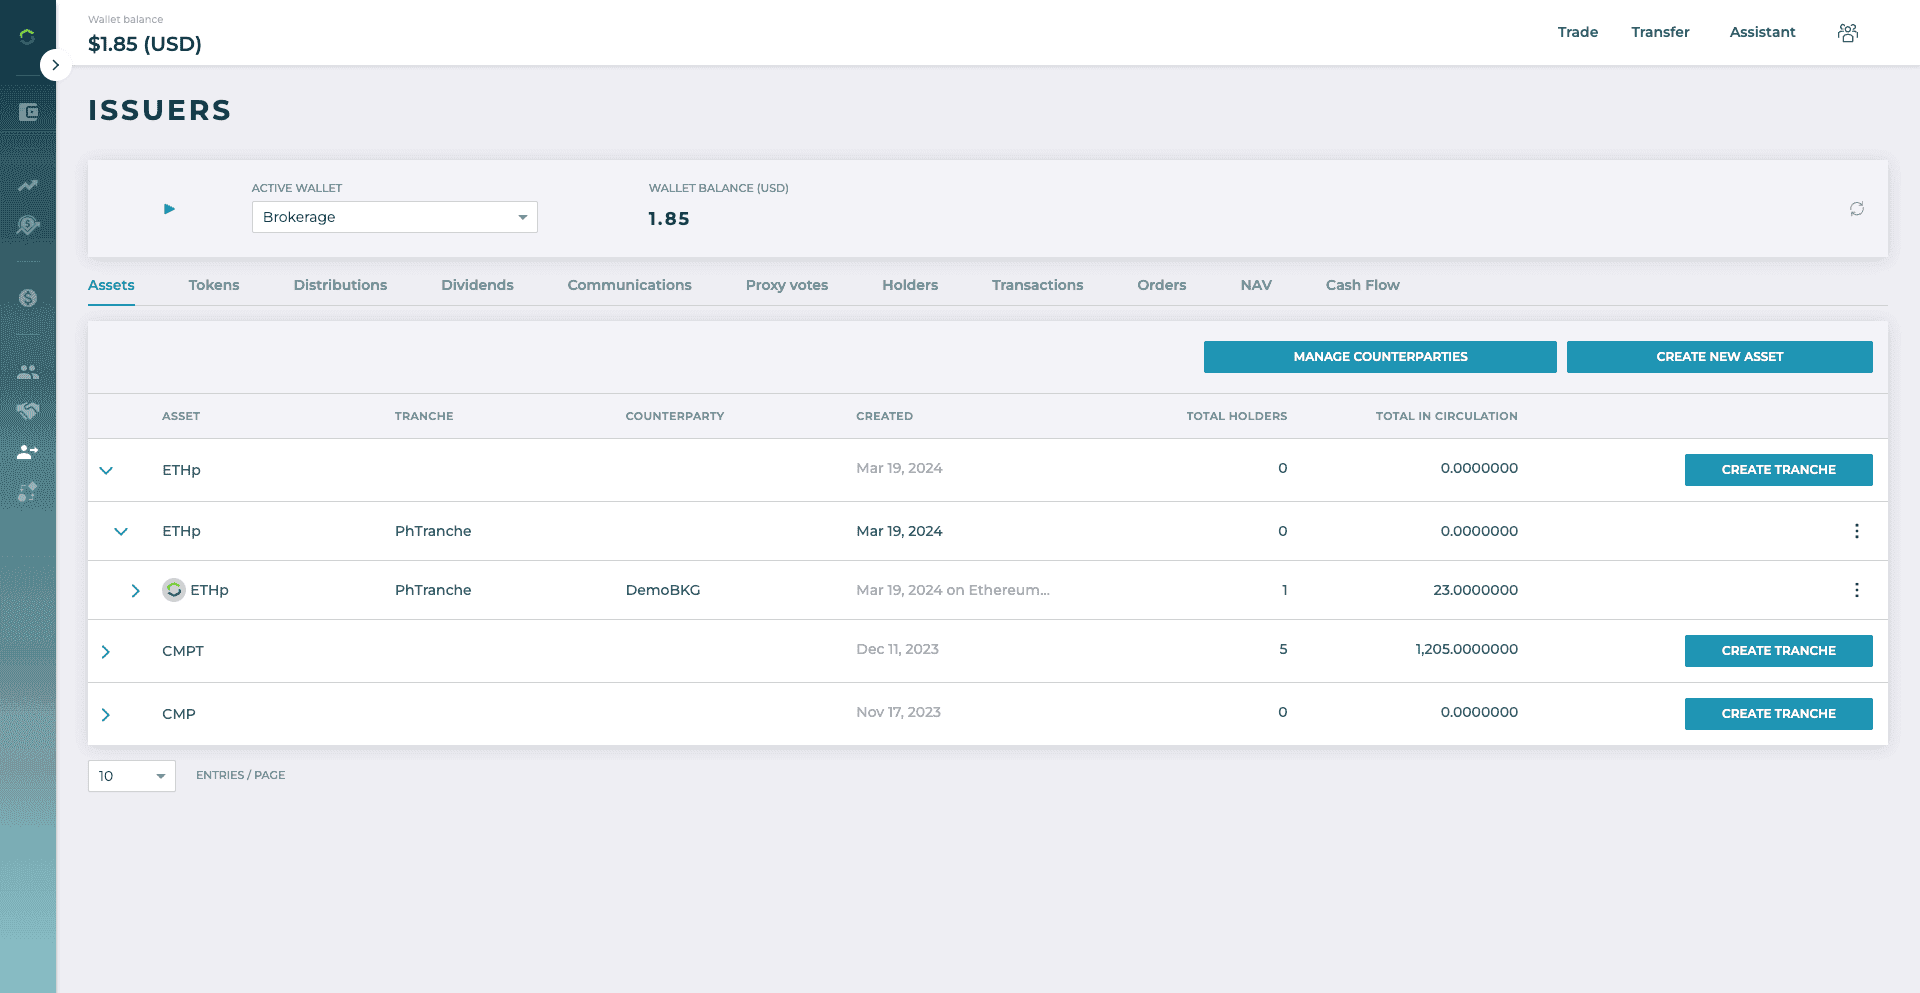This screenshot has height=993, width=1920.
Task: Open the Cash Flow tab
Action: (1362, 285)
